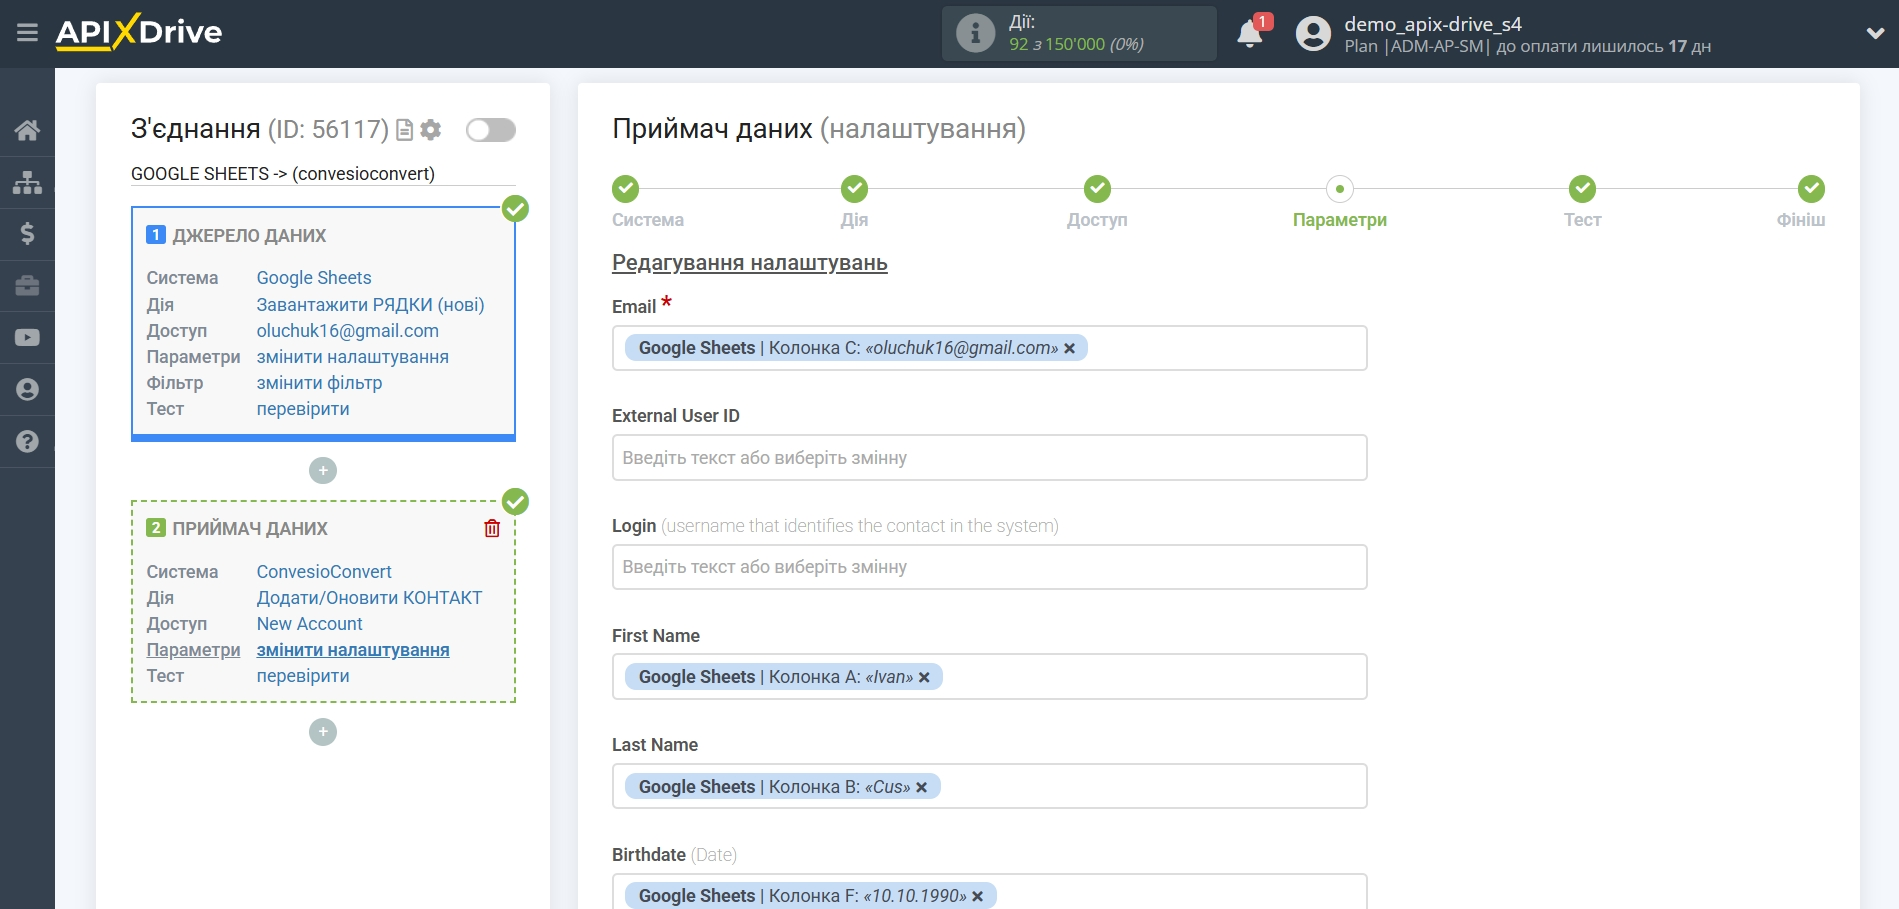Click the змінити фільтр link
1899x909 pixels.
coord(319,383)
